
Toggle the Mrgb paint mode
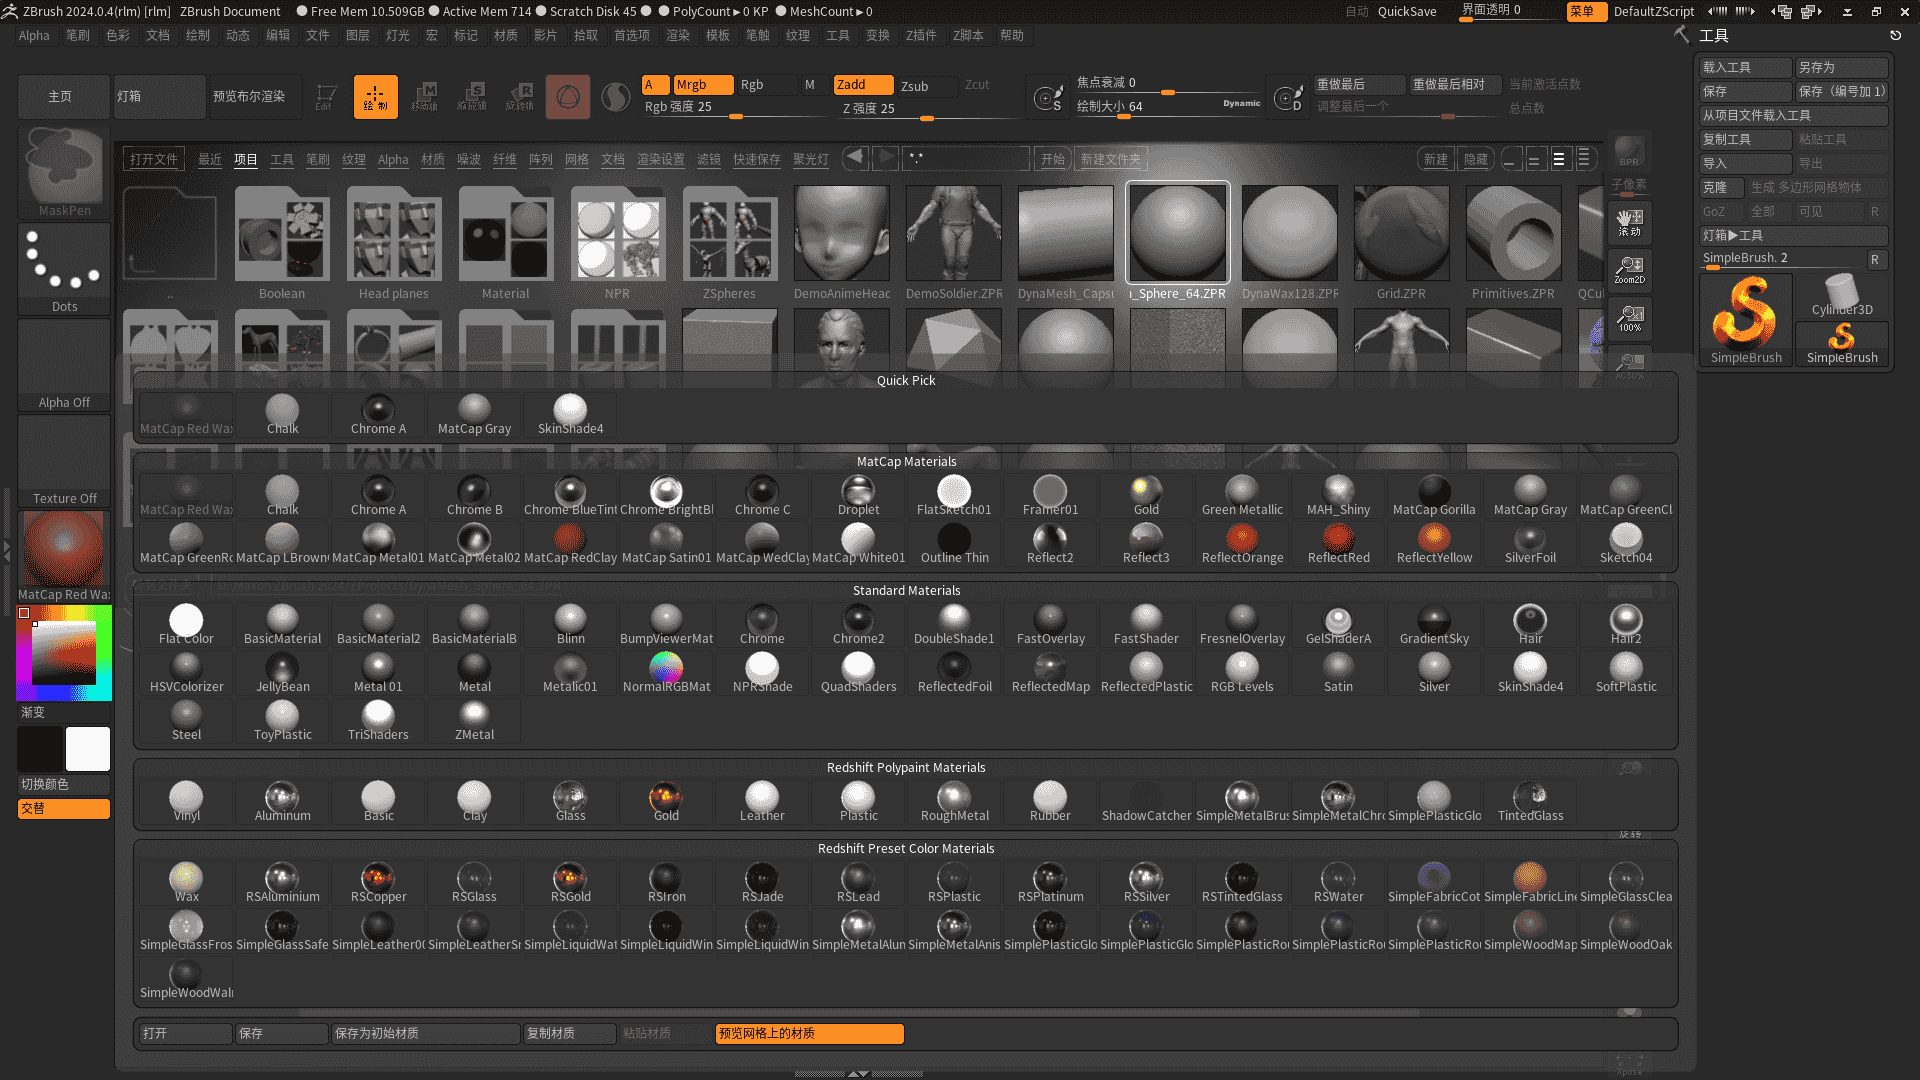(x=704, y=85)
